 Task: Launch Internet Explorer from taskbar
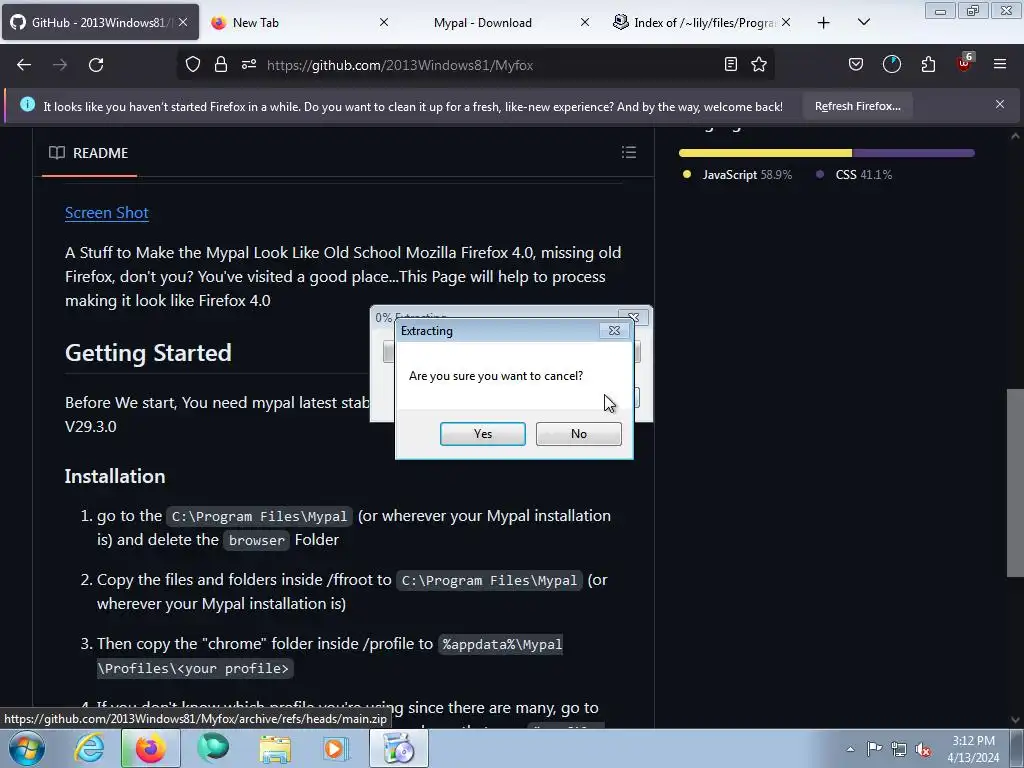(x=89, y=748)
